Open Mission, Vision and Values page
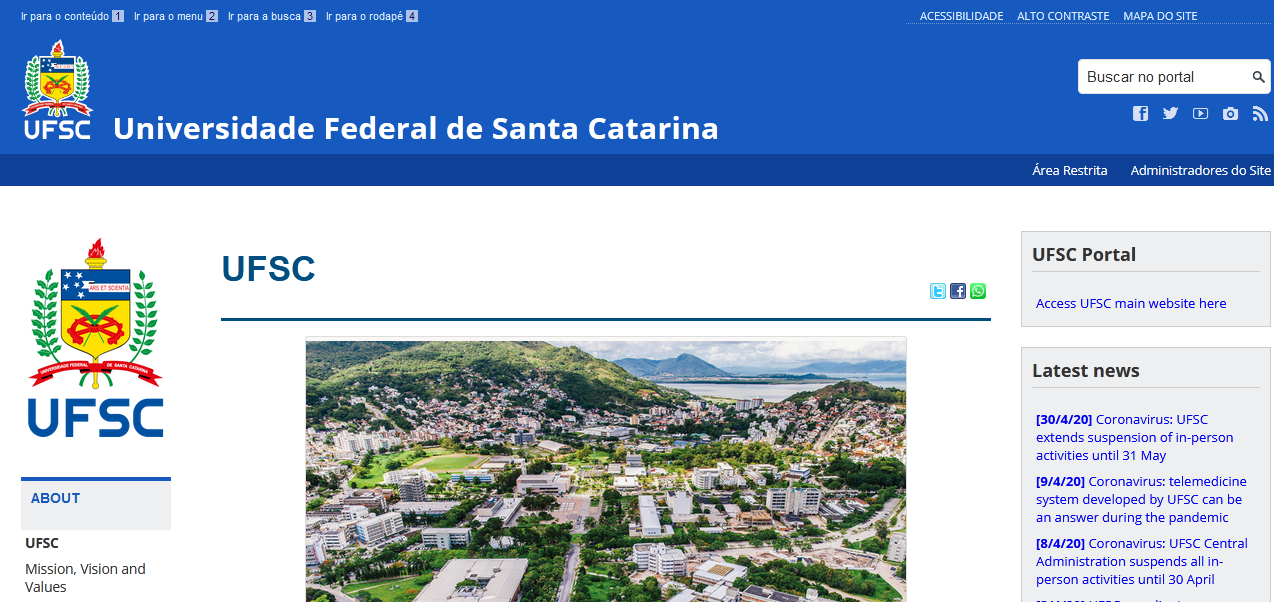Viewport: 1274px width, 602px height. (85, 578)
